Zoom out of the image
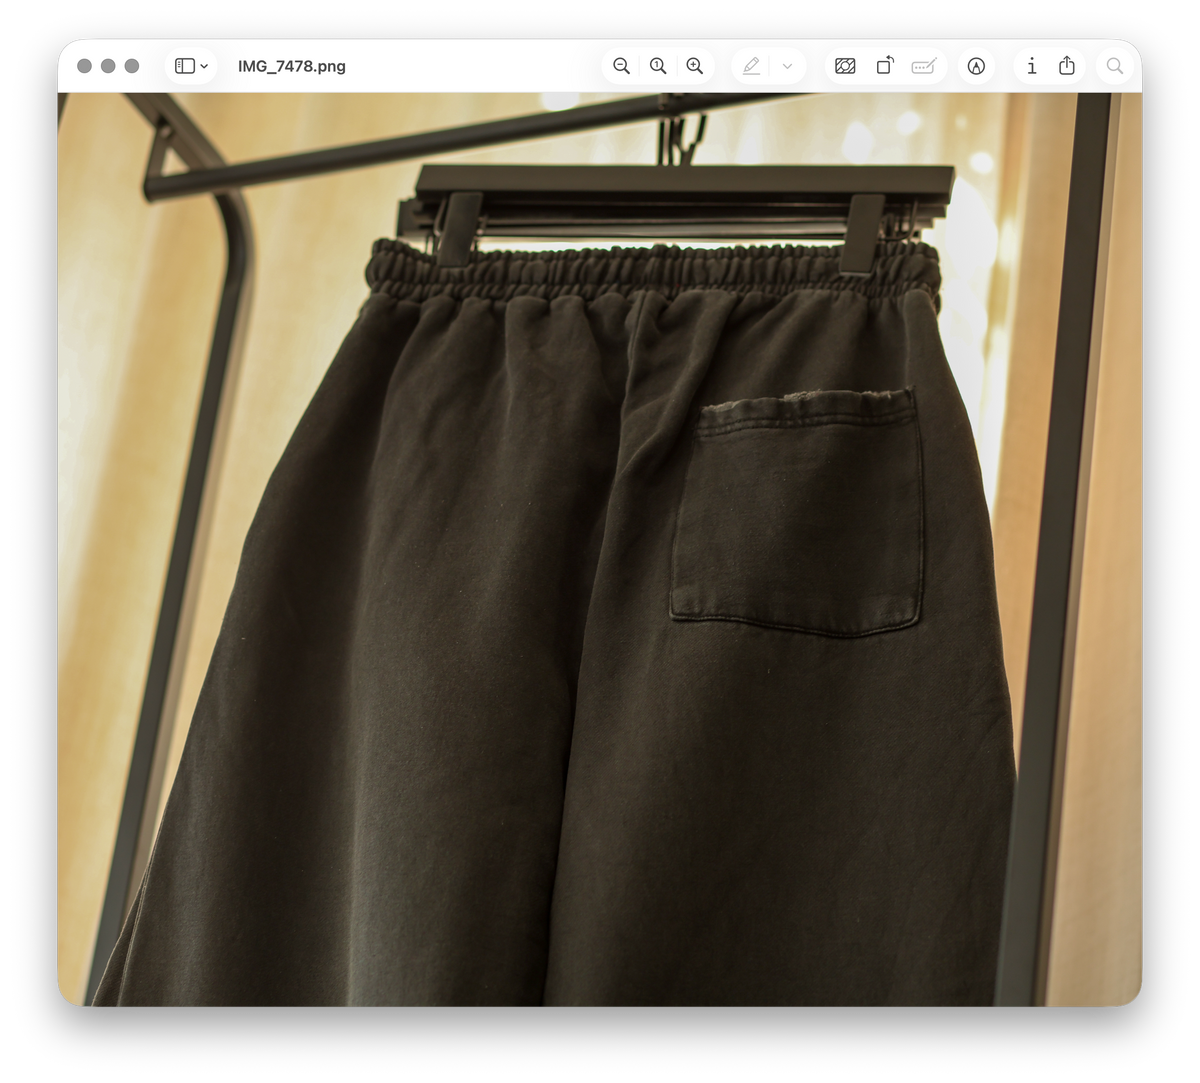The image size is (1200, 1083). click(x=621, y=66)
